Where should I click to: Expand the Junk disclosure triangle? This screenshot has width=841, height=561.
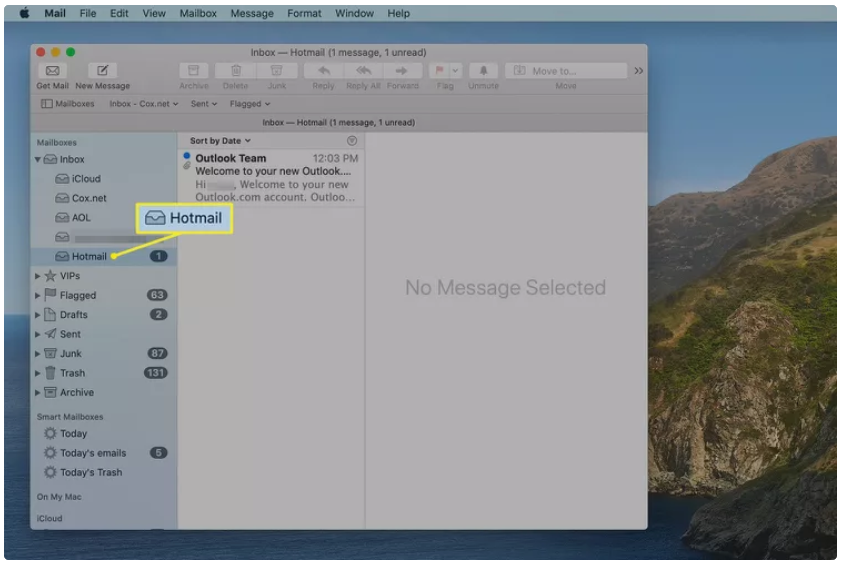pyautogui.click(x=38, y=353)
